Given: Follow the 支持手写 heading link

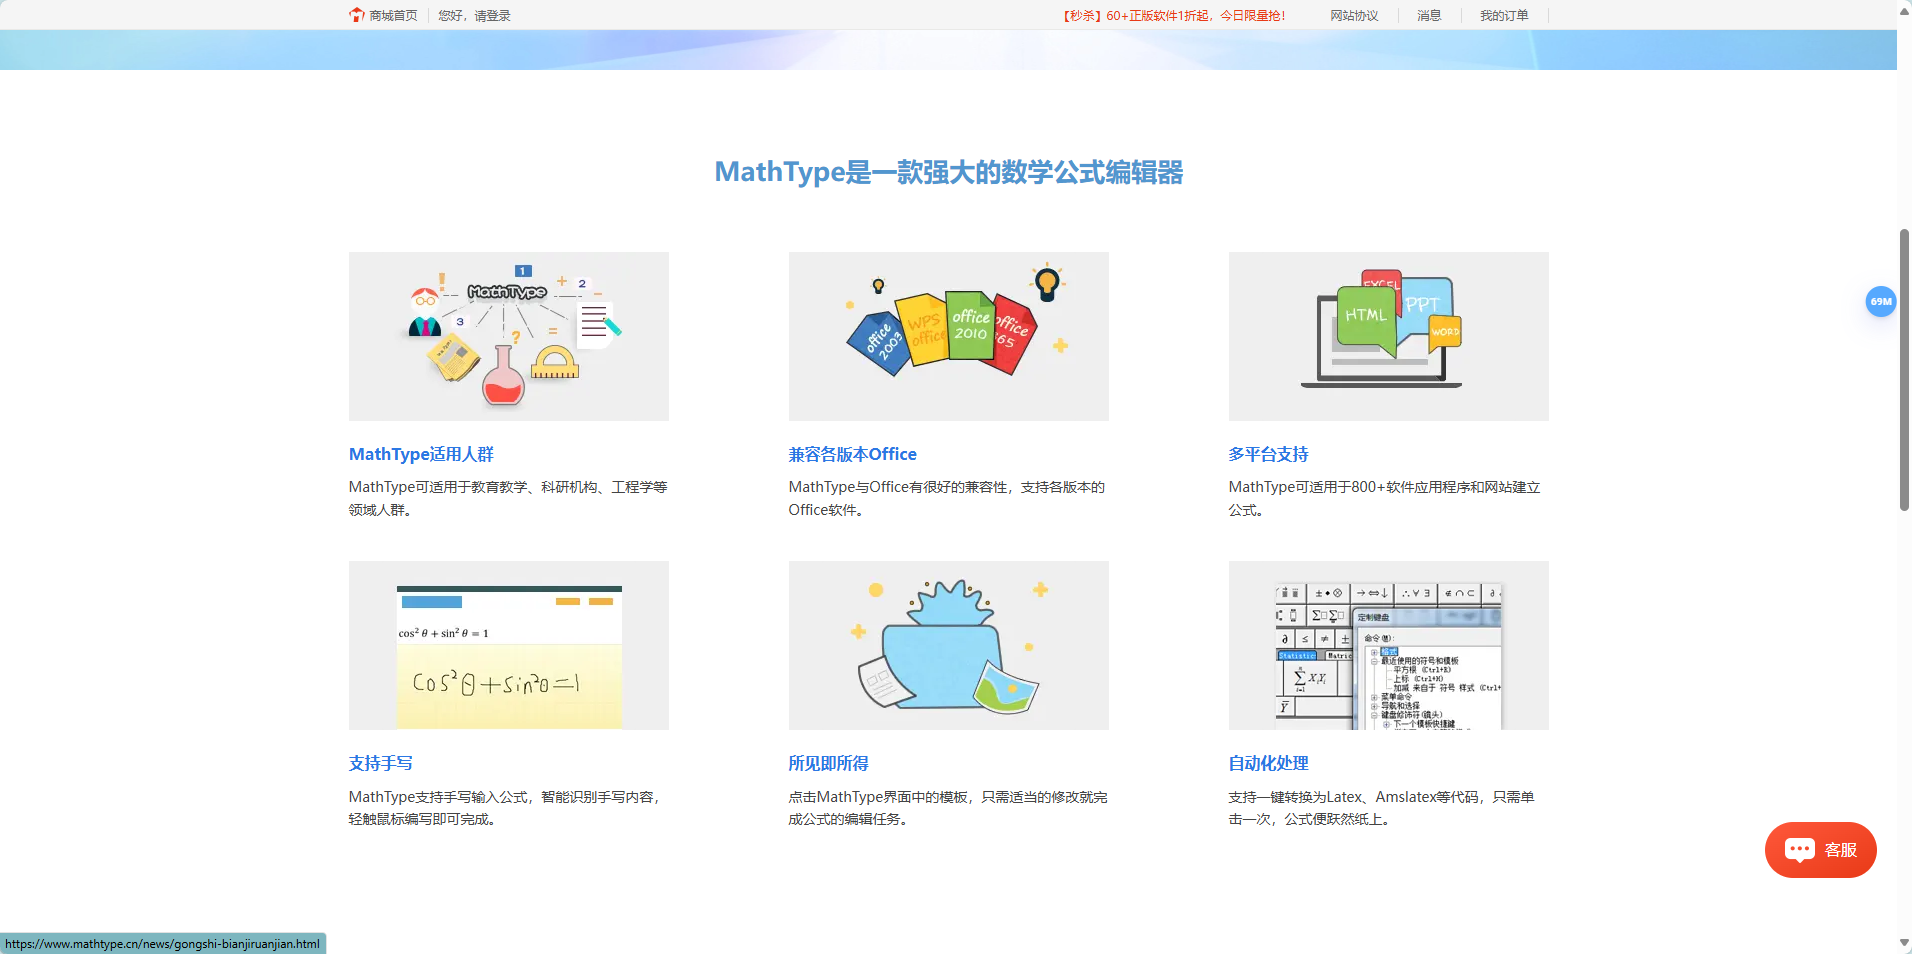Looking at the screenshot, I should (x=381, y=763).
